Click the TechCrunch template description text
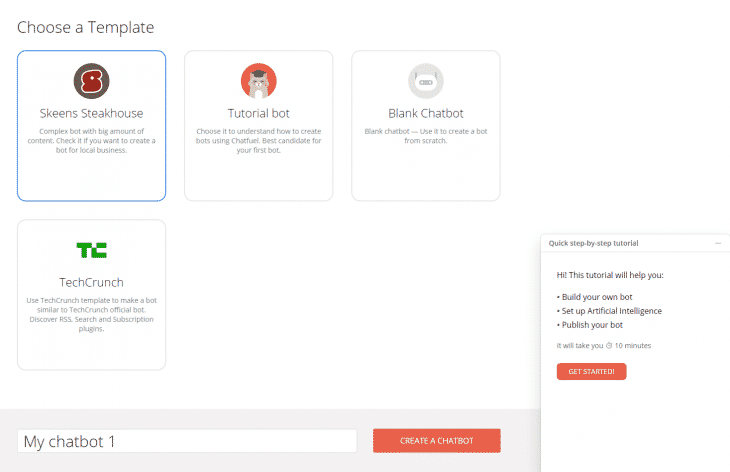Image resolution: width=730 pixels, height=472 pixels. [x=91, y=314]
